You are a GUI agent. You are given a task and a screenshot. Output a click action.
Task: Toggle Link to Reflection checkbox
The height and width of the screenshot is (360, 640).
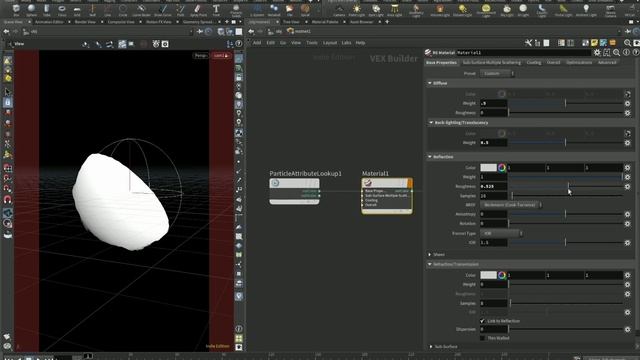[x=482, y=321]
